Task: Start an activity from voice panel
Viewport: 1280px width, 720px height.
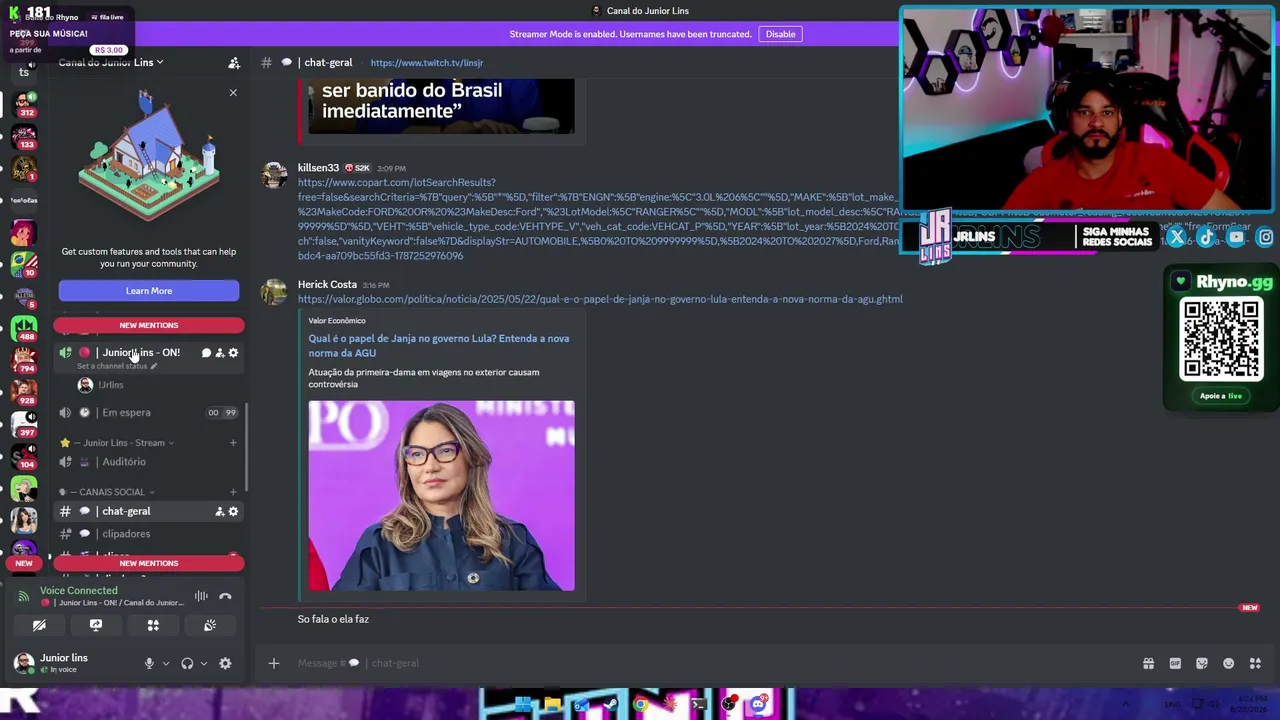Action: 153,625
